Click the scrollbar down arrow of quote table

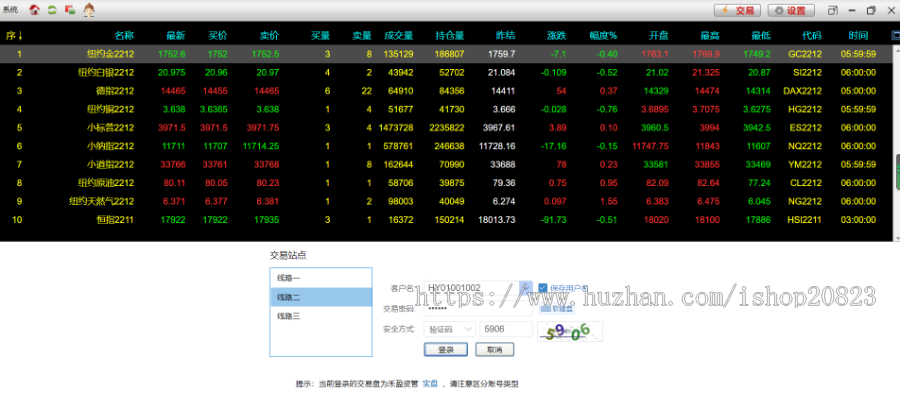point(896,237)
